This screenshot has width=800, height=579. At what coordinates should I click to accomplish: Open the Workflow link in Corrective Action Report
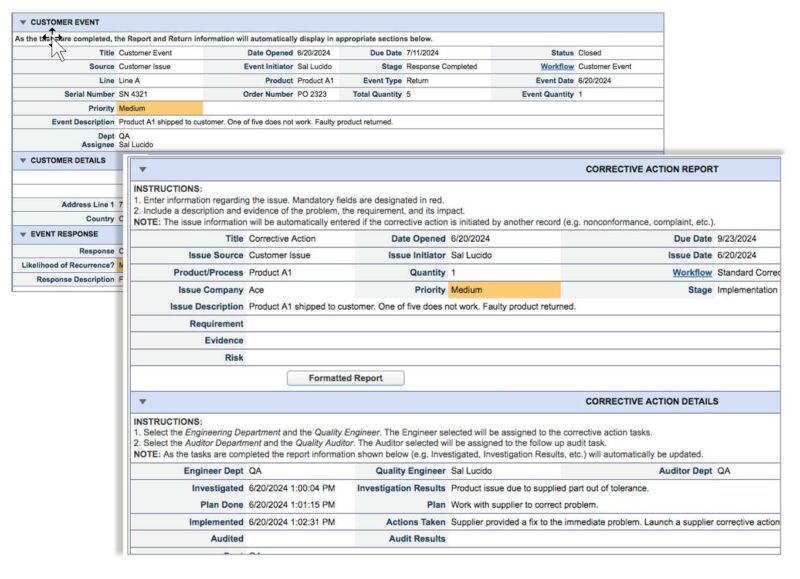(x=692, y=273)
